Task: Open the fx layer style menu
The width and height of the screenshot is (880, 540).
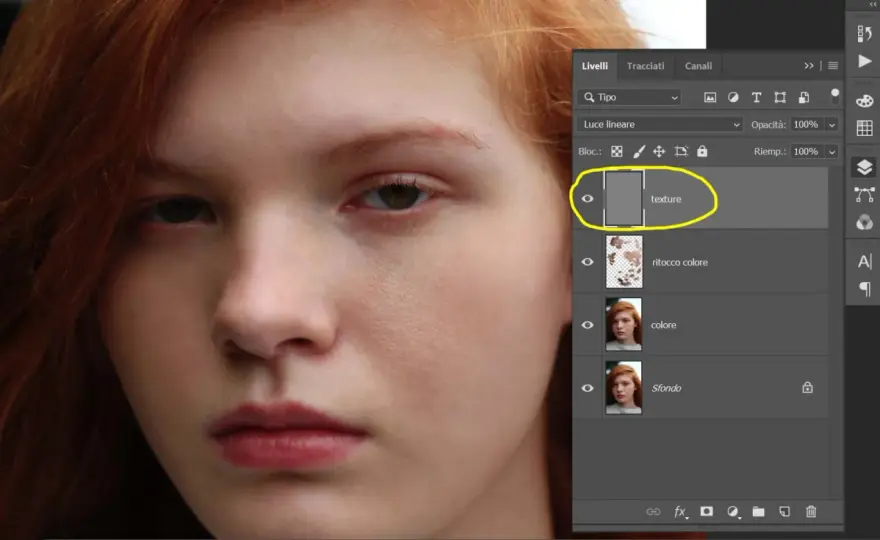Action: pos(680,512)
